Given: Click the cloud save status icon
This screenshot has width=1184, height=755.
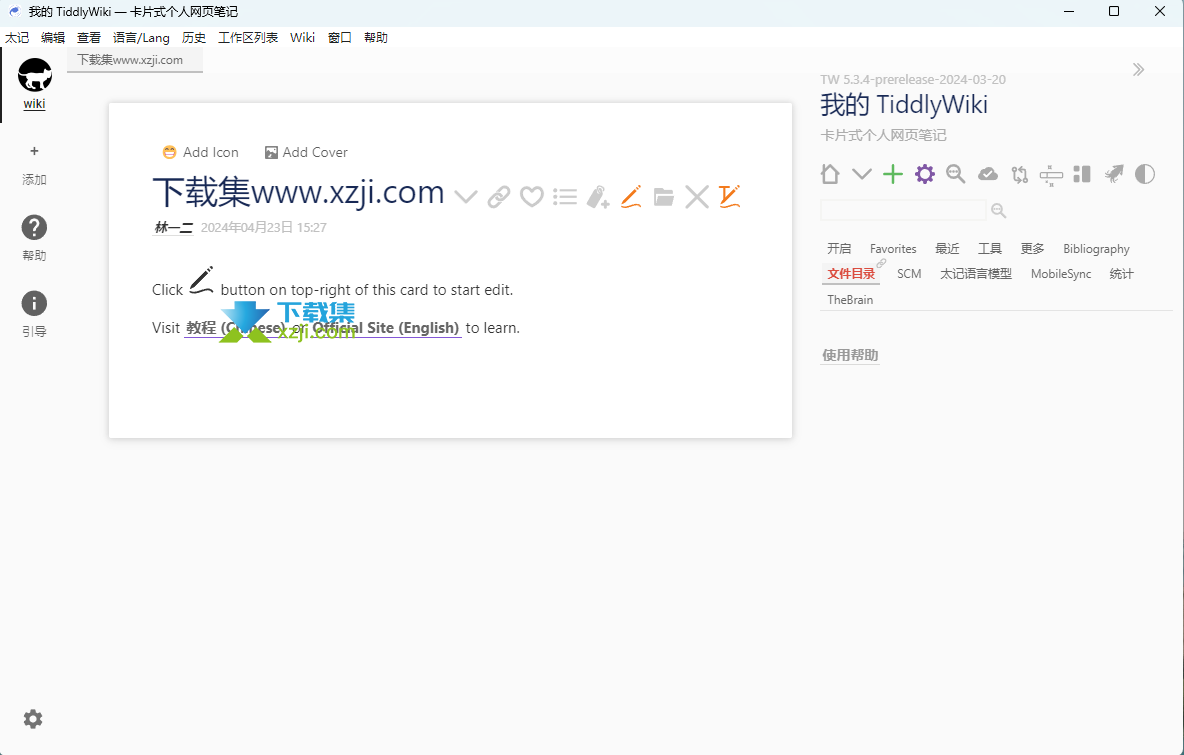Looking at the screenshot, I should click(988, 174).
